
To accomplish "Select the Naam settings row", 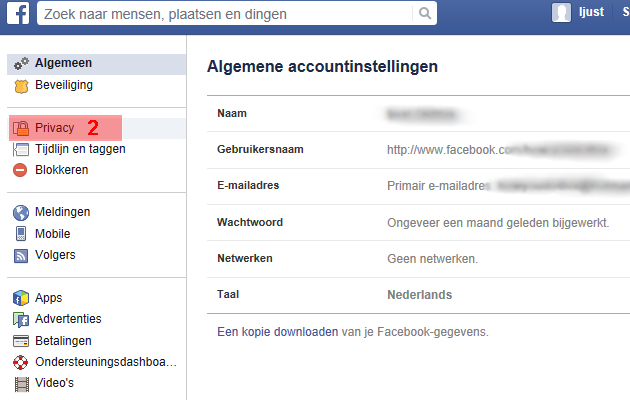I will tap(418, 114).
